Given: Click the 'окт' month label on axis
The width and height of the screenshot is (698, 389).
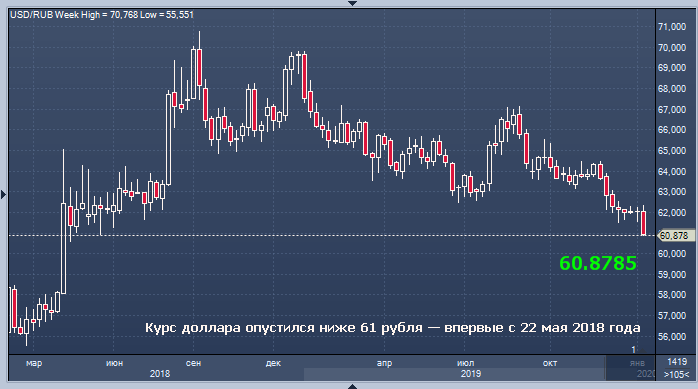Looking at the screenshot, I should 550,363.
